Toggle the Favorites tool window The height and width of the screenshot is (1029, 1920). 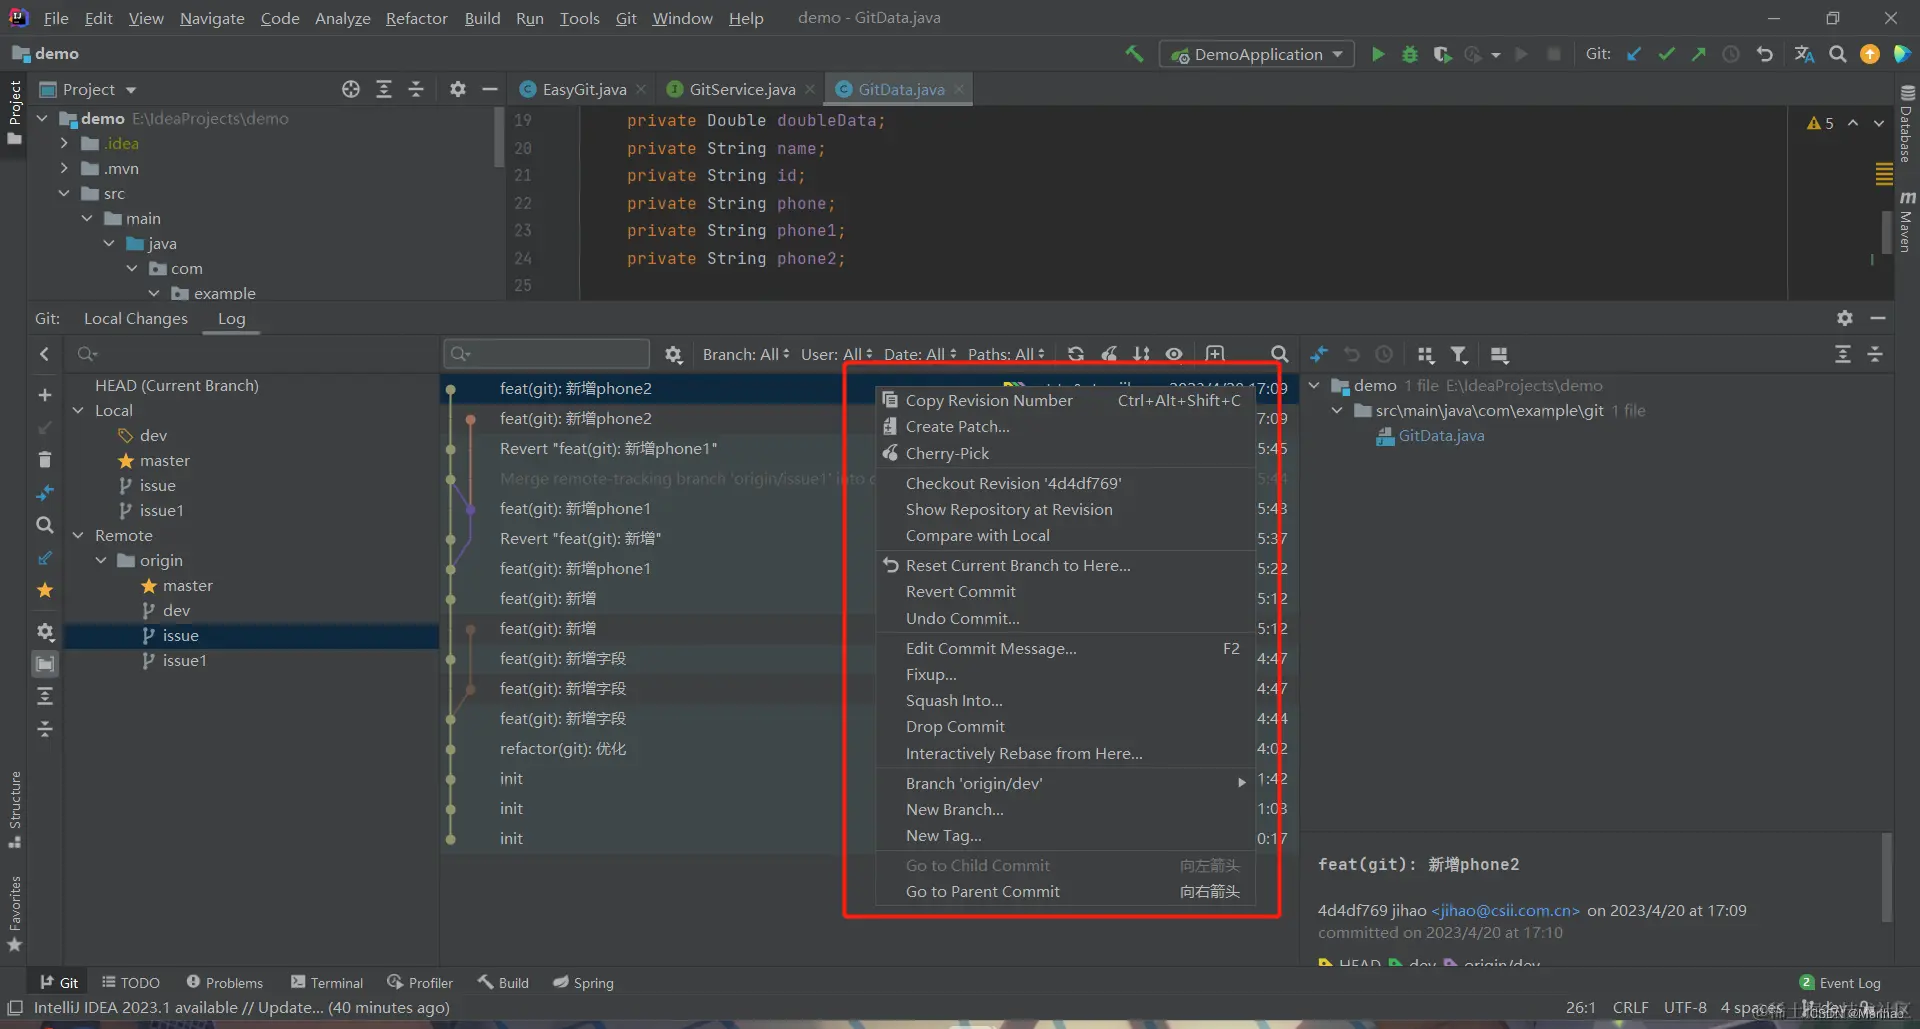pos(14,914)
